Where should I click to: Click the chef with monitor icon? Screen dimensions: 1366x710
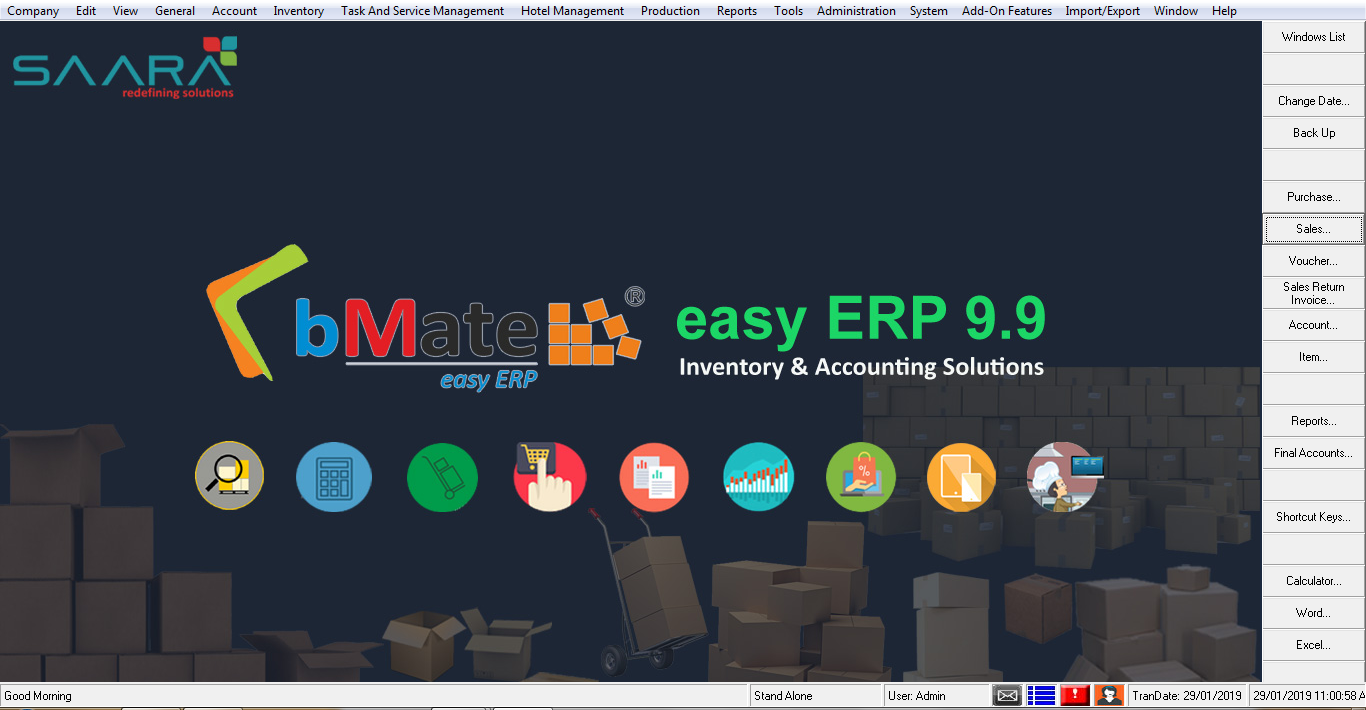click(1064, 477)
